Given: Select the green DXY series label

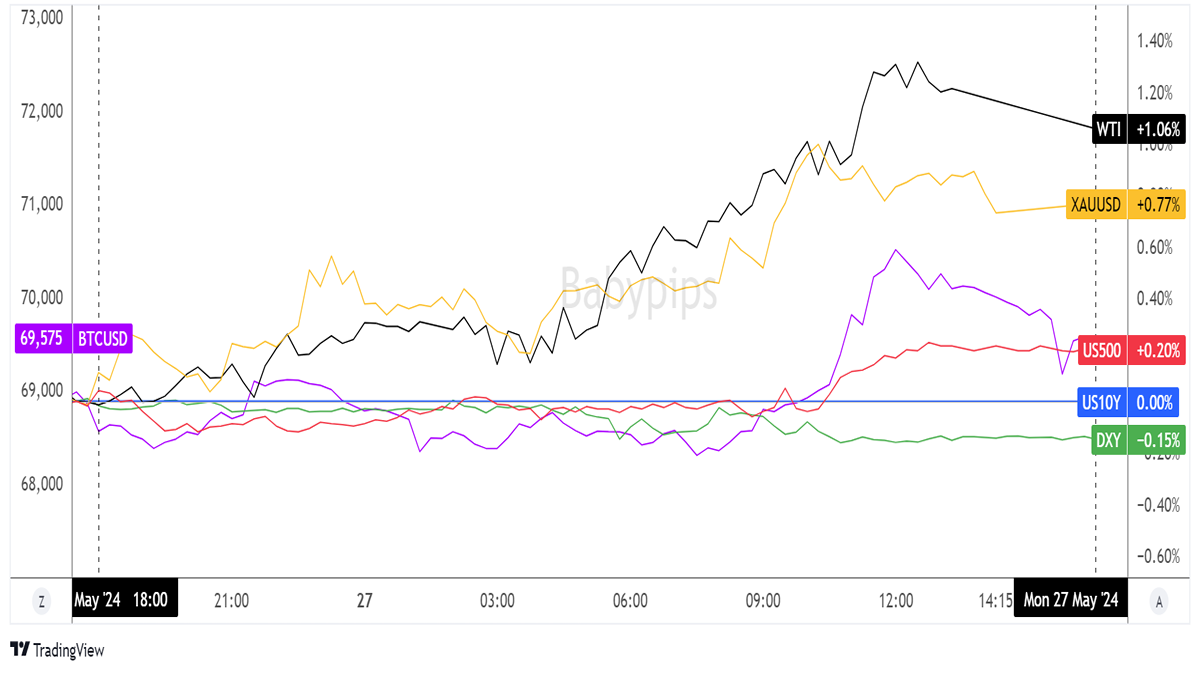Looking at the screenshot, I should coord(1107,439).
